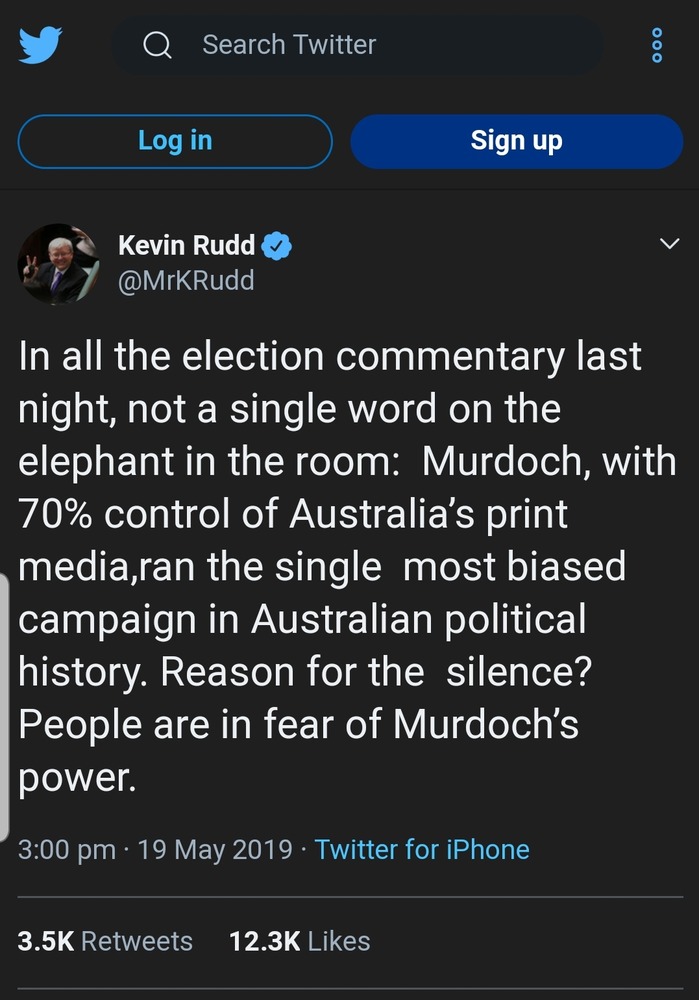The height and width of the screenshot is (1000, 699).
Task: View the 12.3K Likes list
Action: (x=300, y=941)
